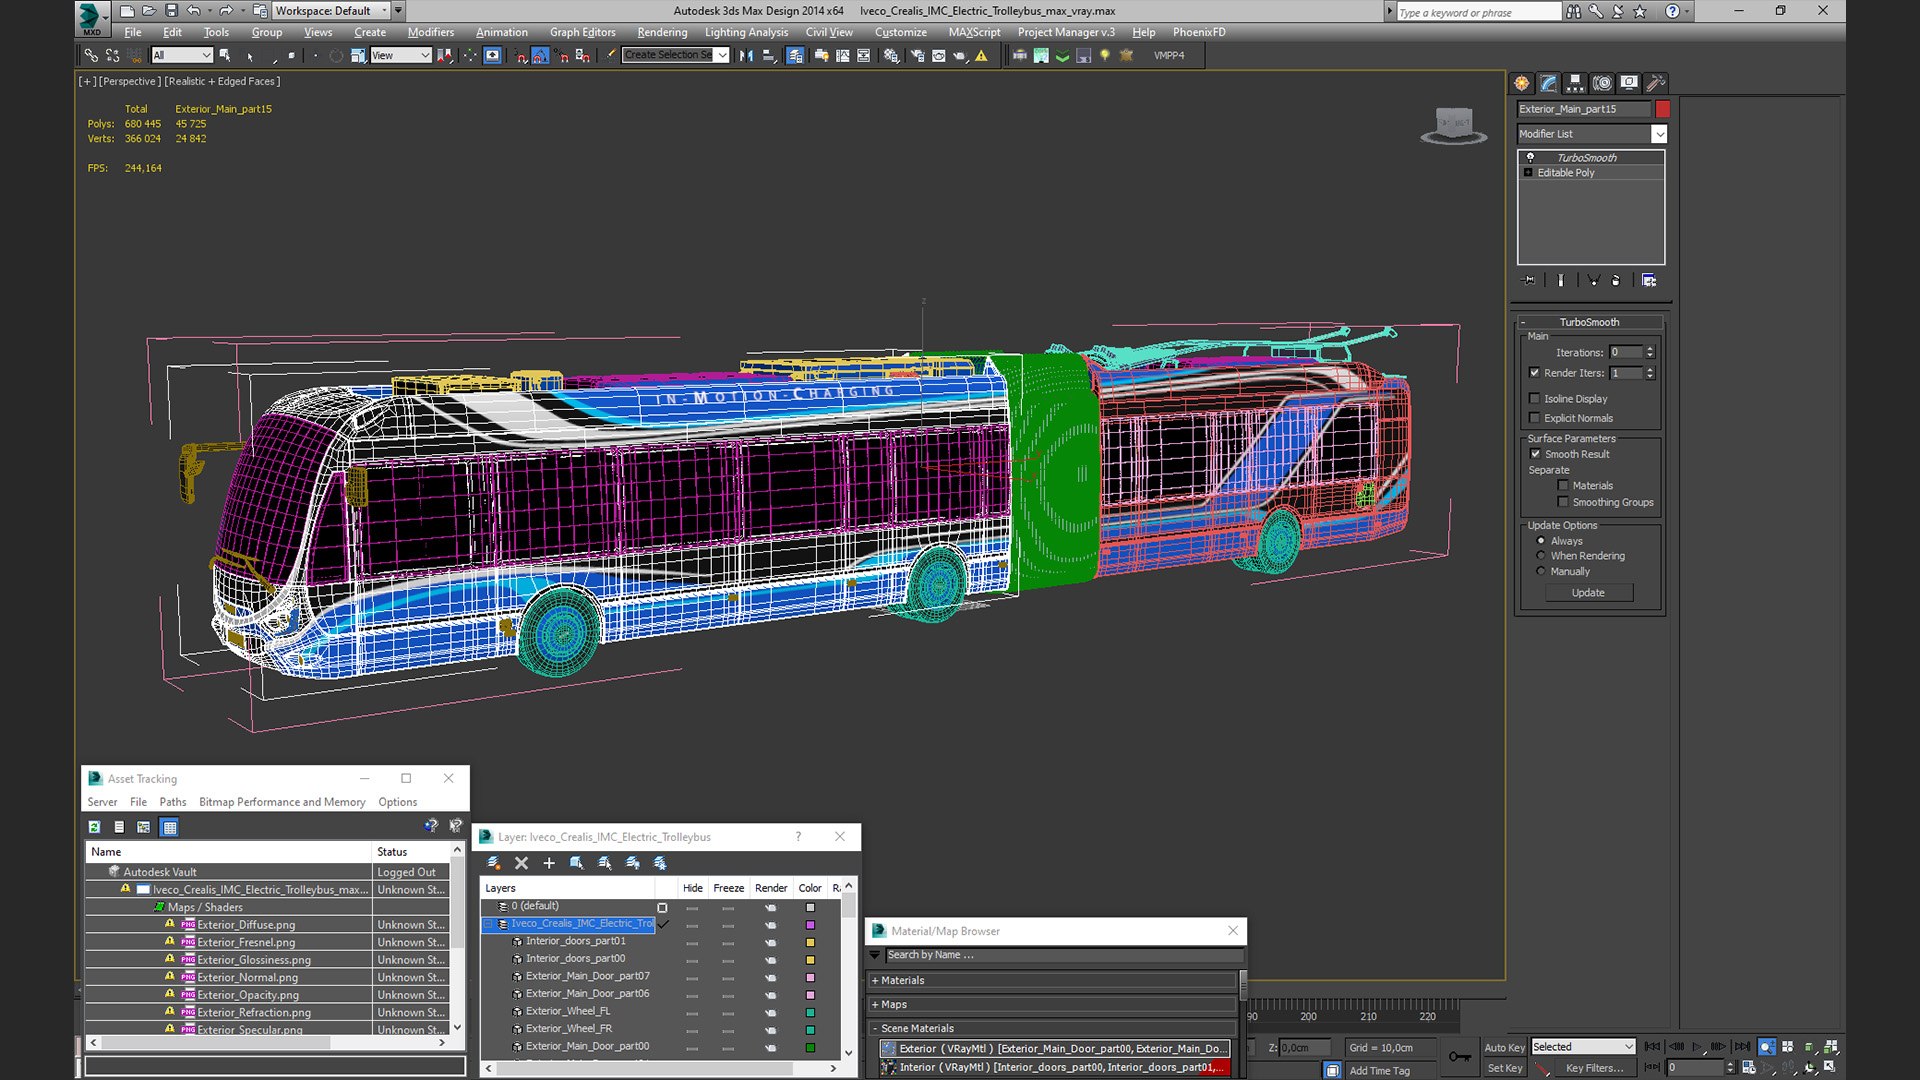Open the View reference coordinate dropdown
This screenshot has height=1080, width=1920.
(400, 56)
